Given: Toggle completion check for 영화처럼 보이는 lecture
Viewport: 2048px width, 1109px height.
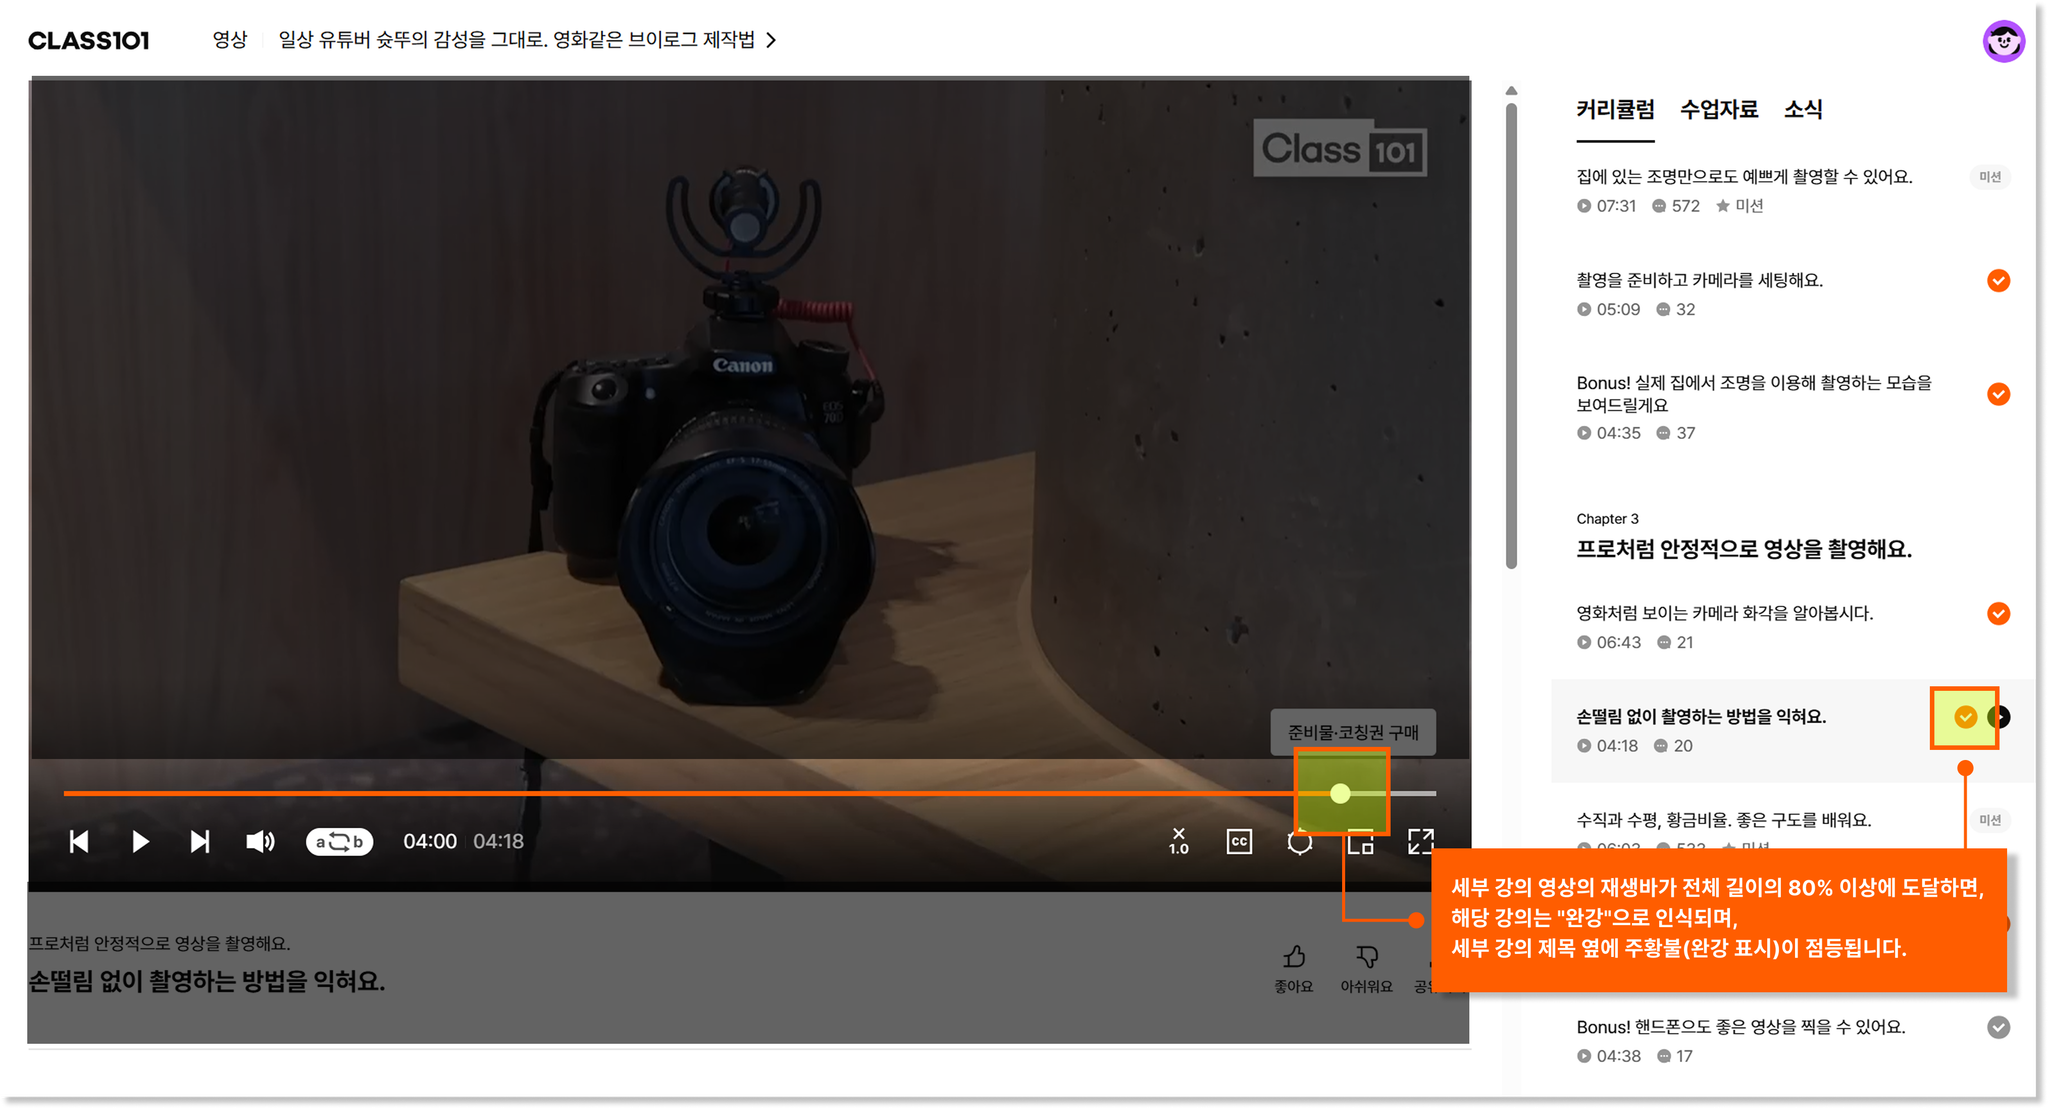Looking at the screenshot, I should pyautogui.click(x=1998, y=614).
